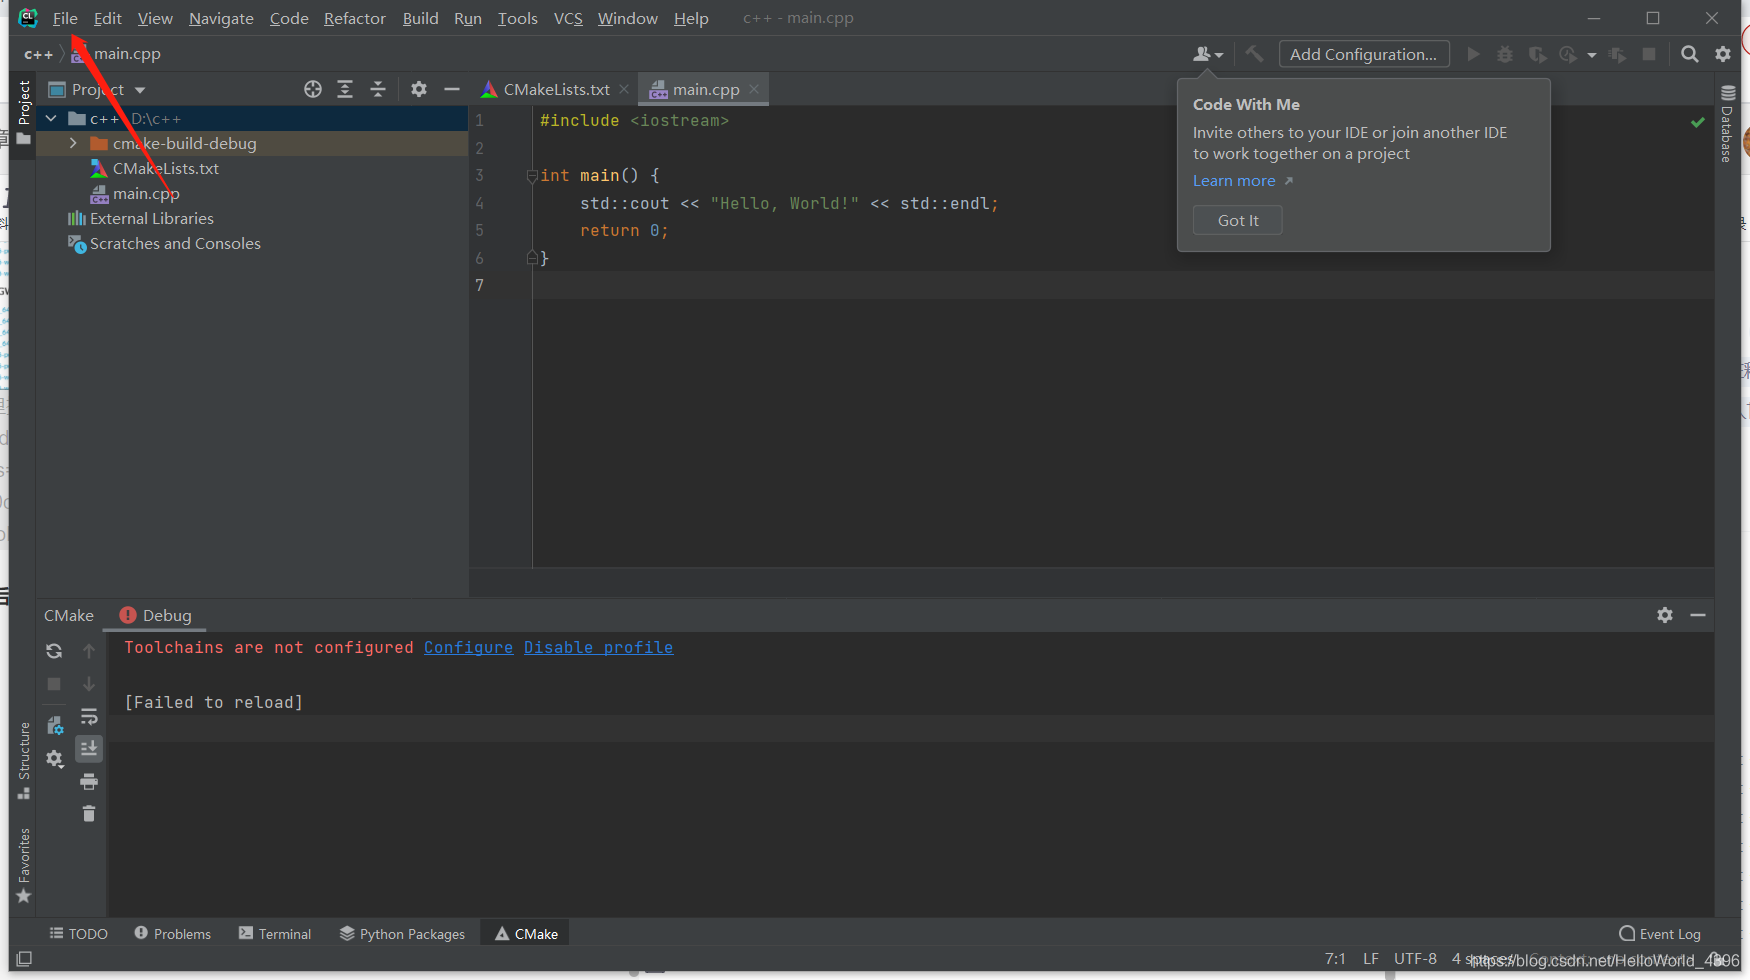The image size is (1750, 980).
Task: Collapse the c++ project root node
Action: (x=51, y=118)
